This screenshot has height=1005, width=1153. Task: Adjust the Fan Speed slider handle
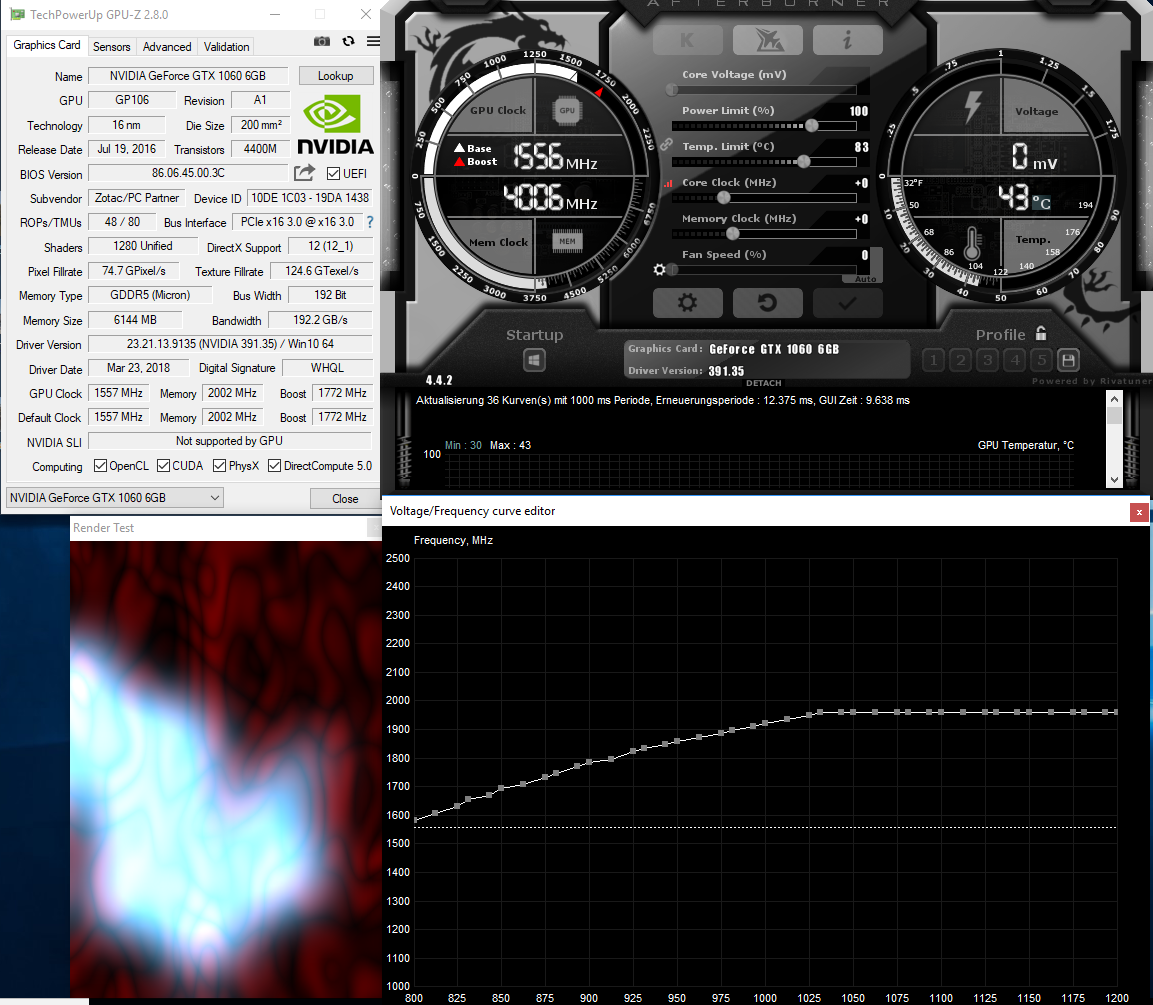point(672,270)
